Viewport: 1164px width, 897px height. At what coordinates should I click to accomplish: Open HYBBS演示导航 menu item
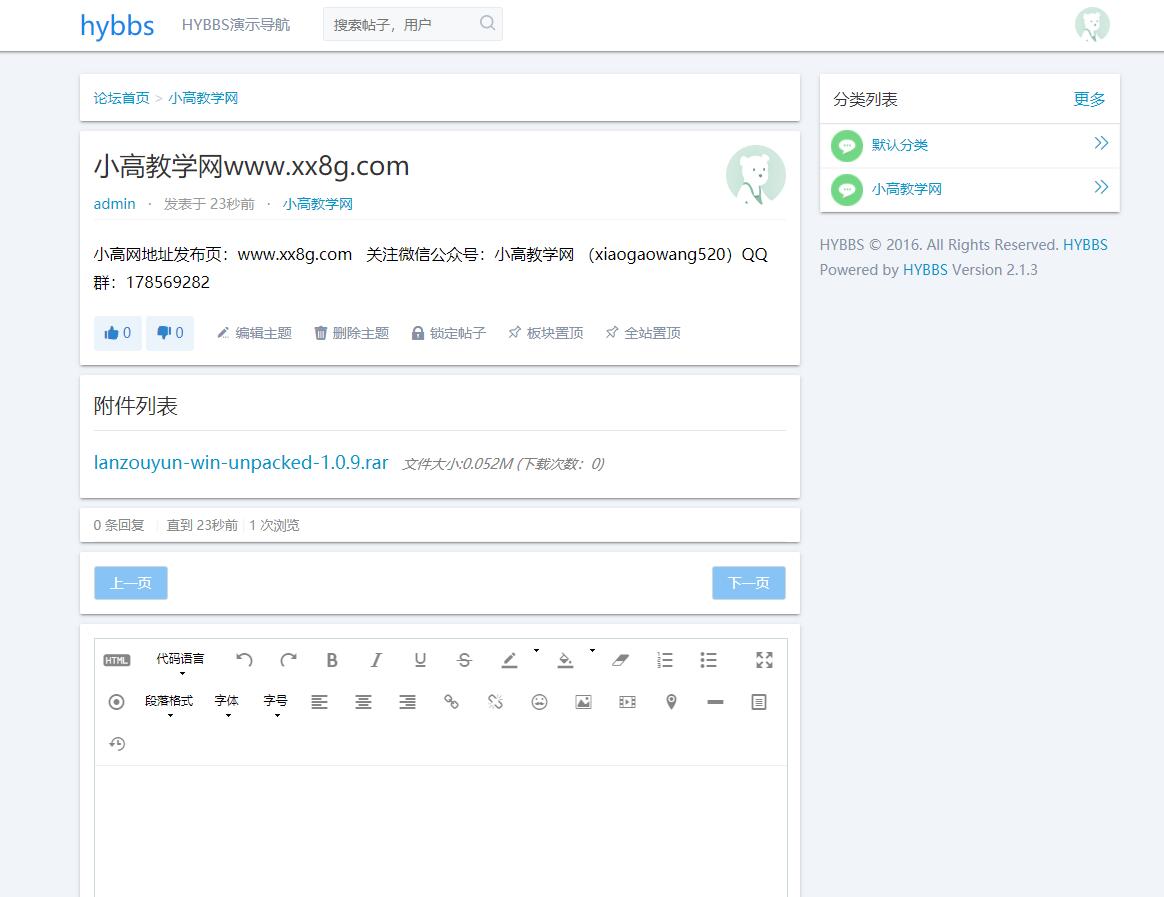[x=236, y=25]
